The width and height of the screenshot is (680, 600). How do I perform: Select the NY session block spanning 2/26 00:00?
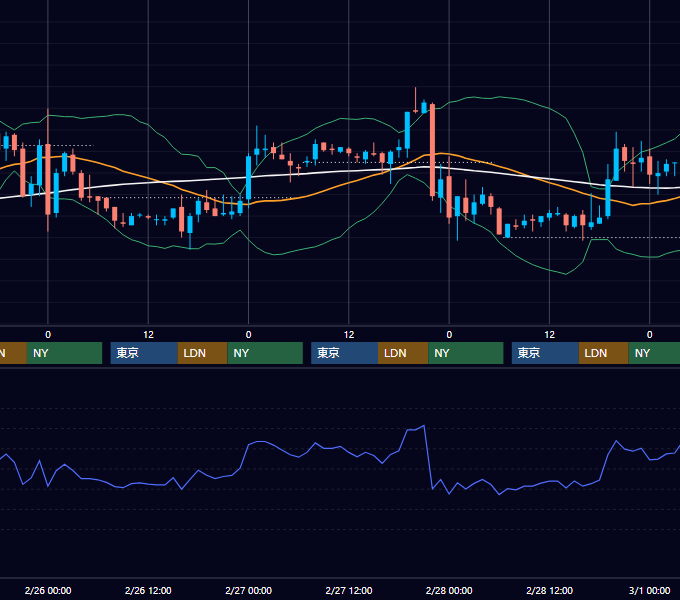click(64, 353)
